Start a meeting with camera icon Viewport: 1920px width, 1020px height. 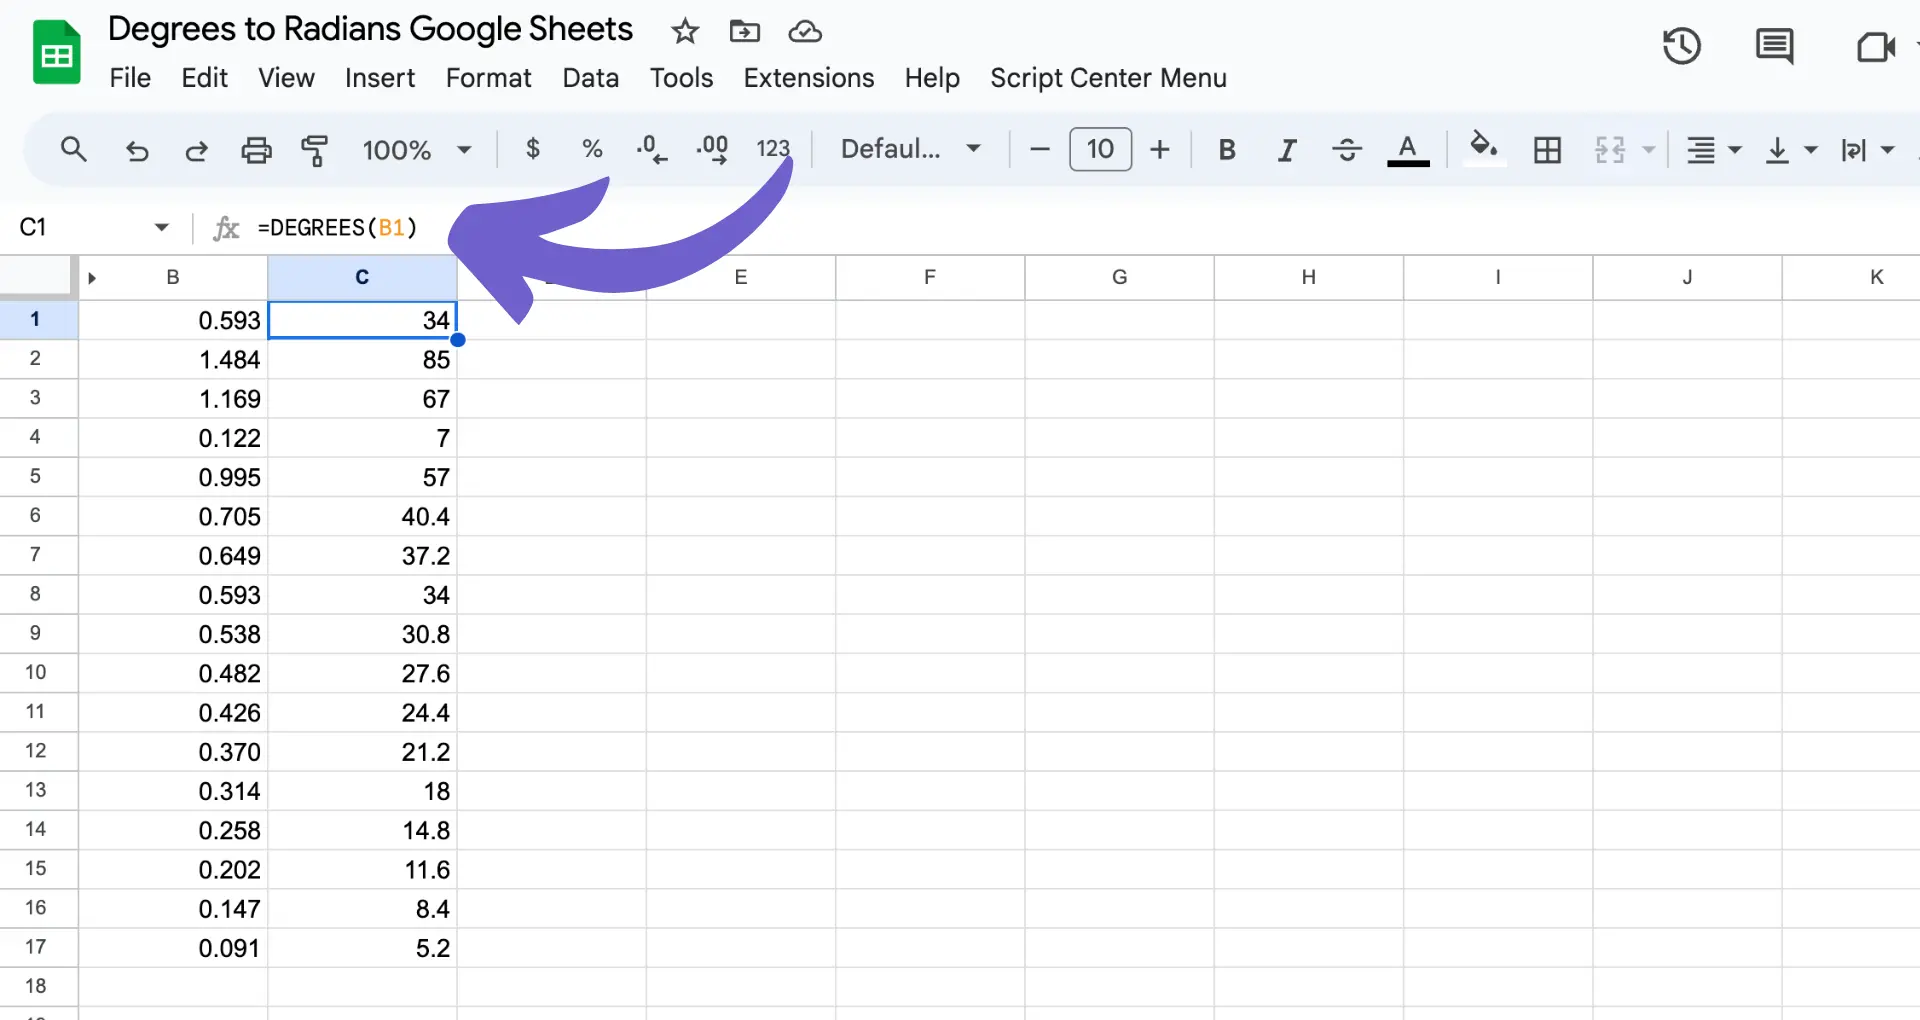[x=1876, y=46]
